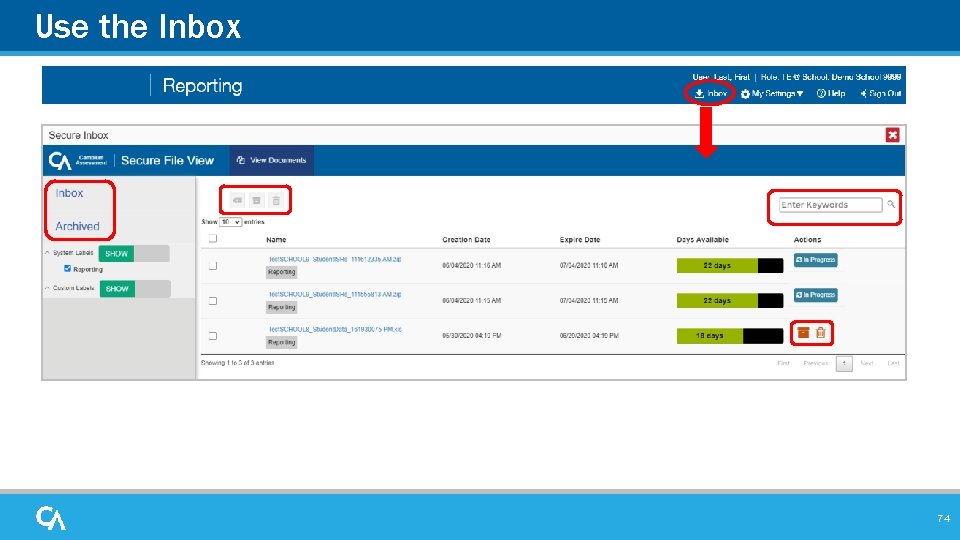Go to the First page of results

(783, 363)
